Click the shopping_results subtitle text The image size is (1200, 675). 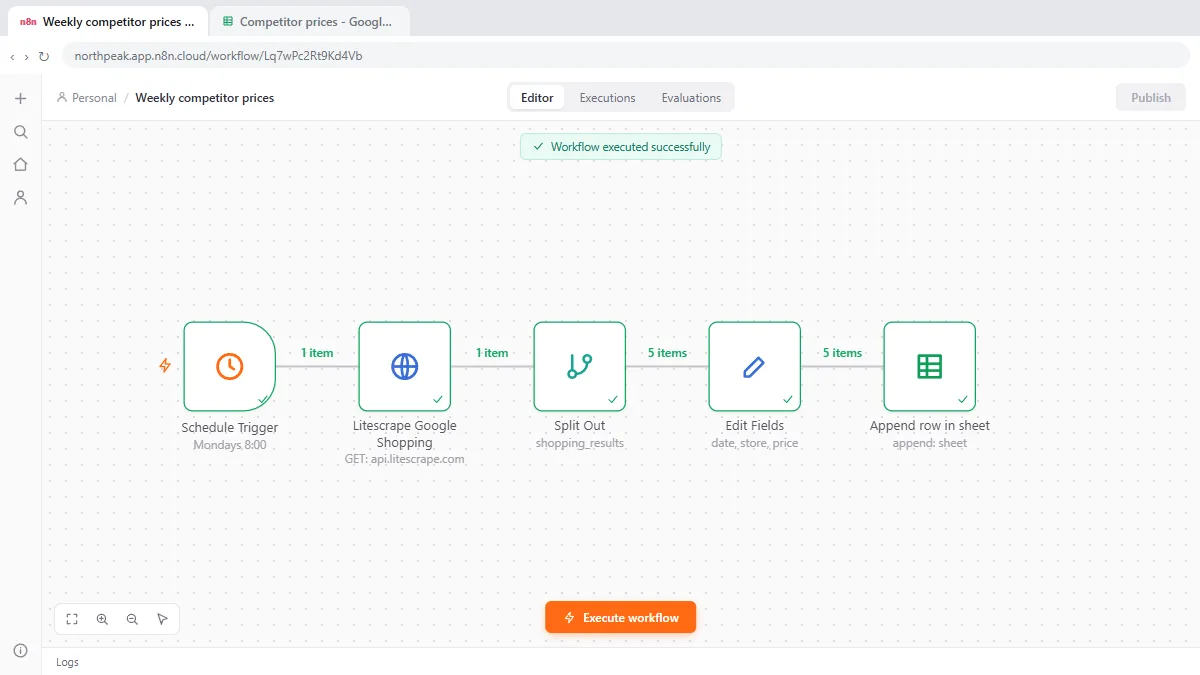(x=580, y=443)
